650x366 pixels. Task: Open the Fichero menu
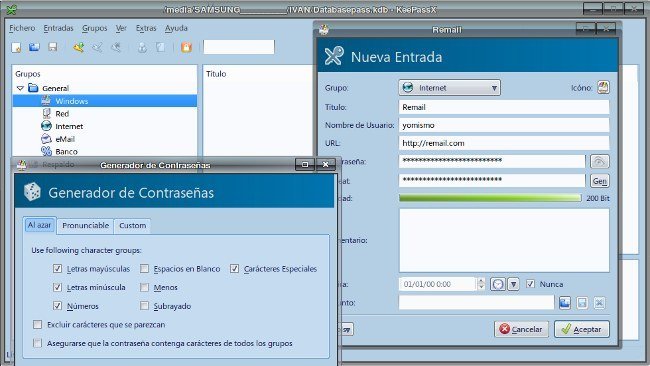pos(22,28)
